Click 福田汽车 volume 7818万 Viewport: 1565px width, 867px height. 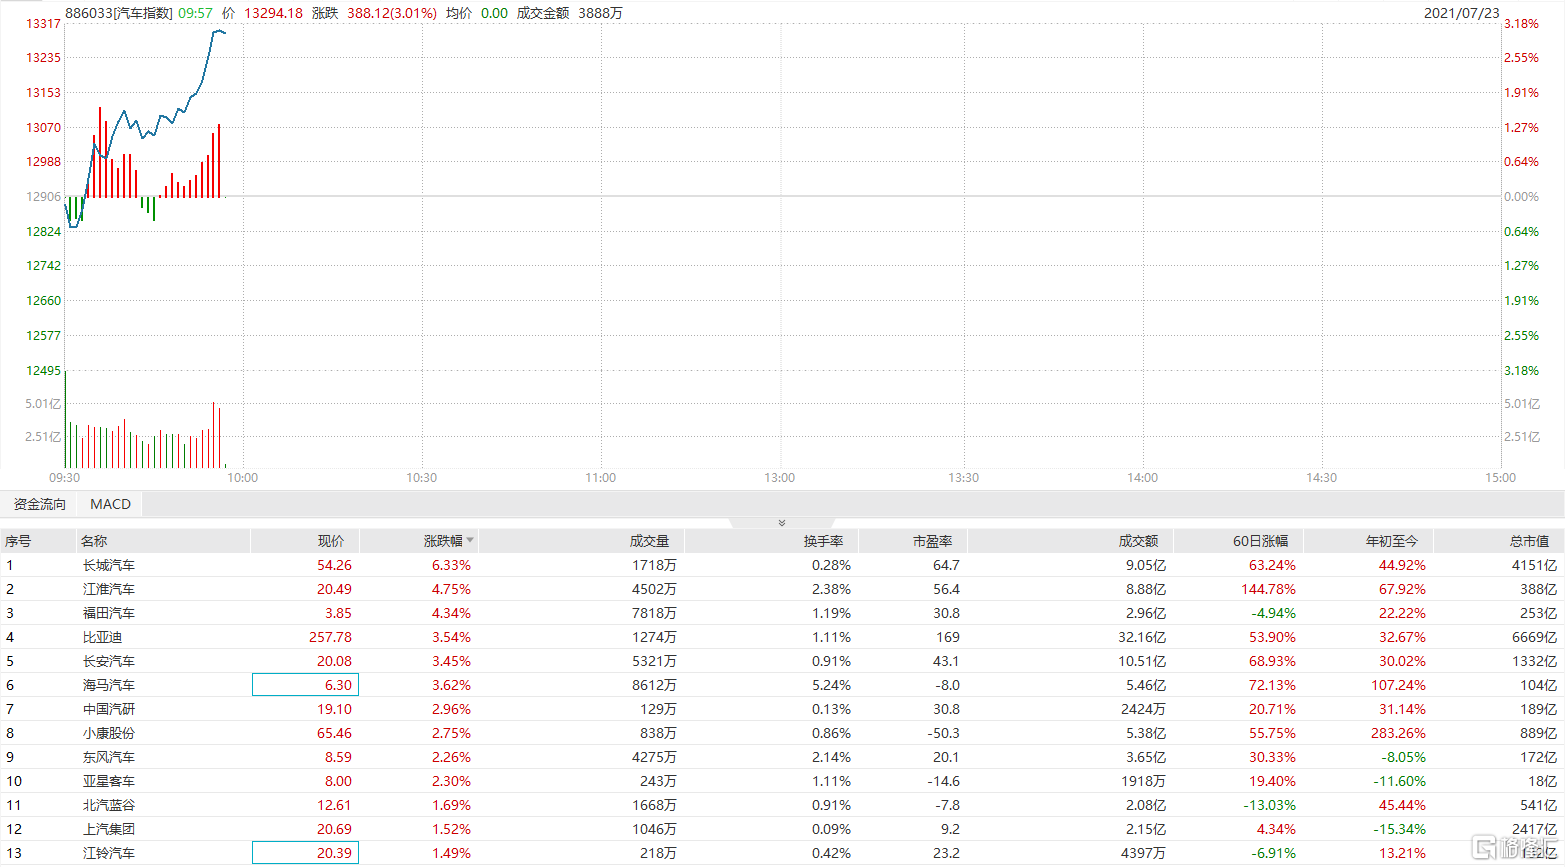click(x=654, y=613)
